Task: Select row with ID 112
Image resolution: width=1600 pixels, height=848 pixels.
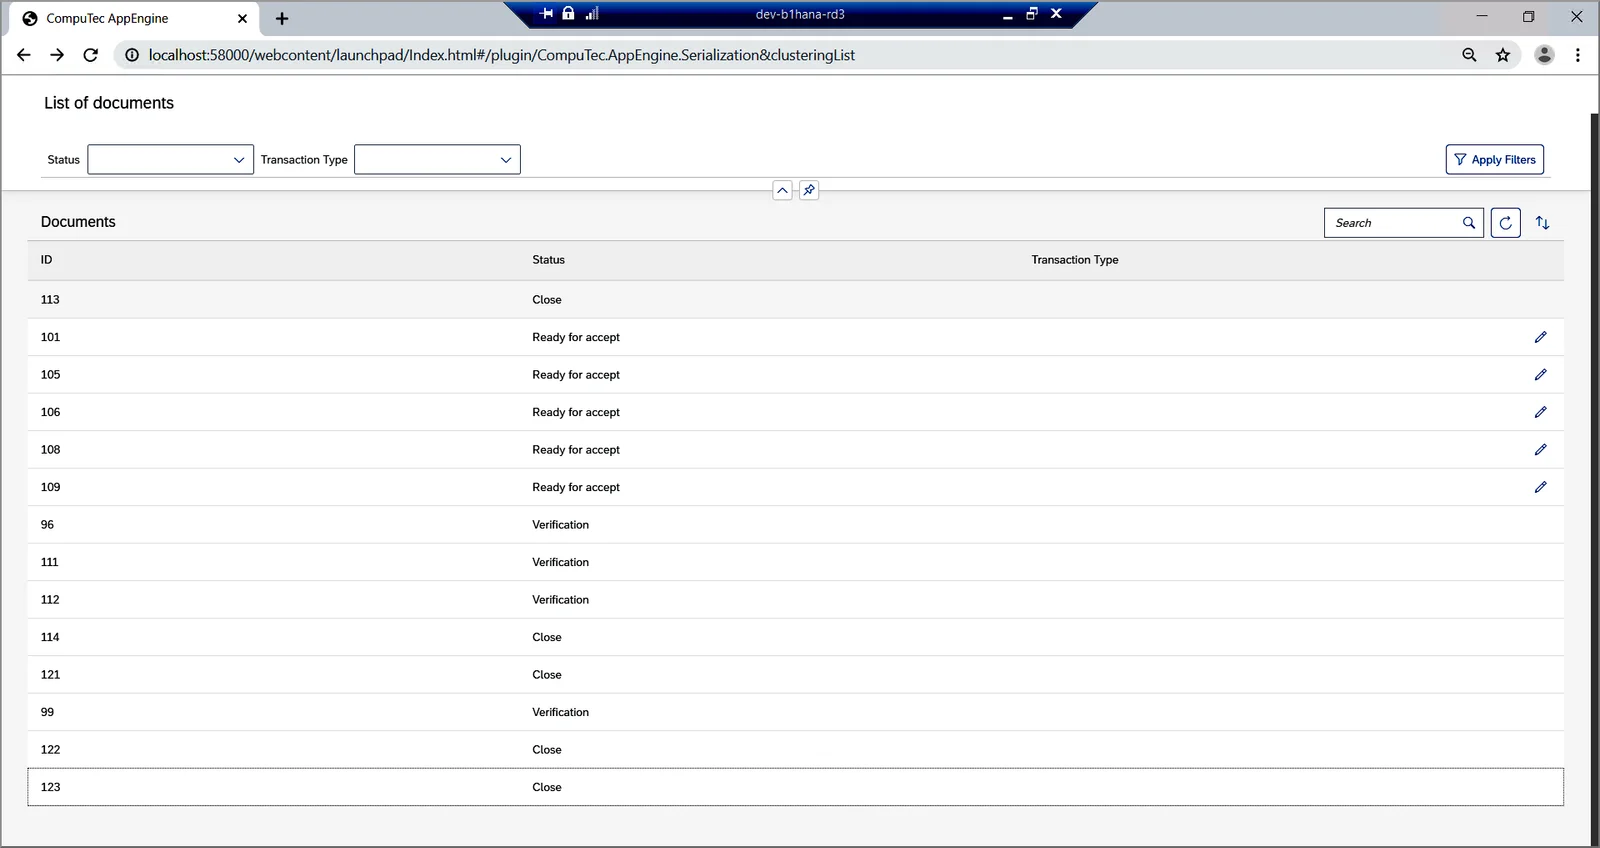Action: click(x=795, y=600)
